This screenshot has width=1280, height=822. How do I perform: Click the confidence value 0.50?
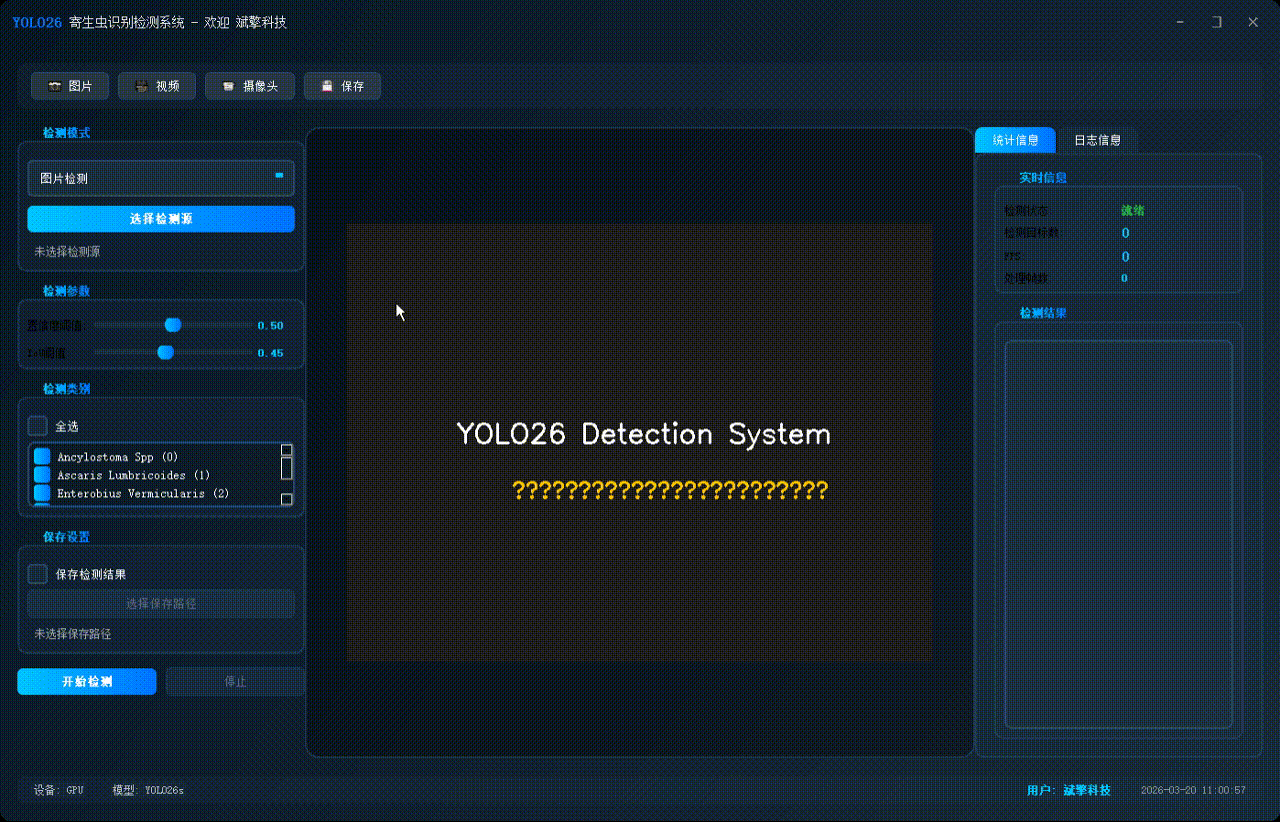pyautogui.click(x=270, y=326)
